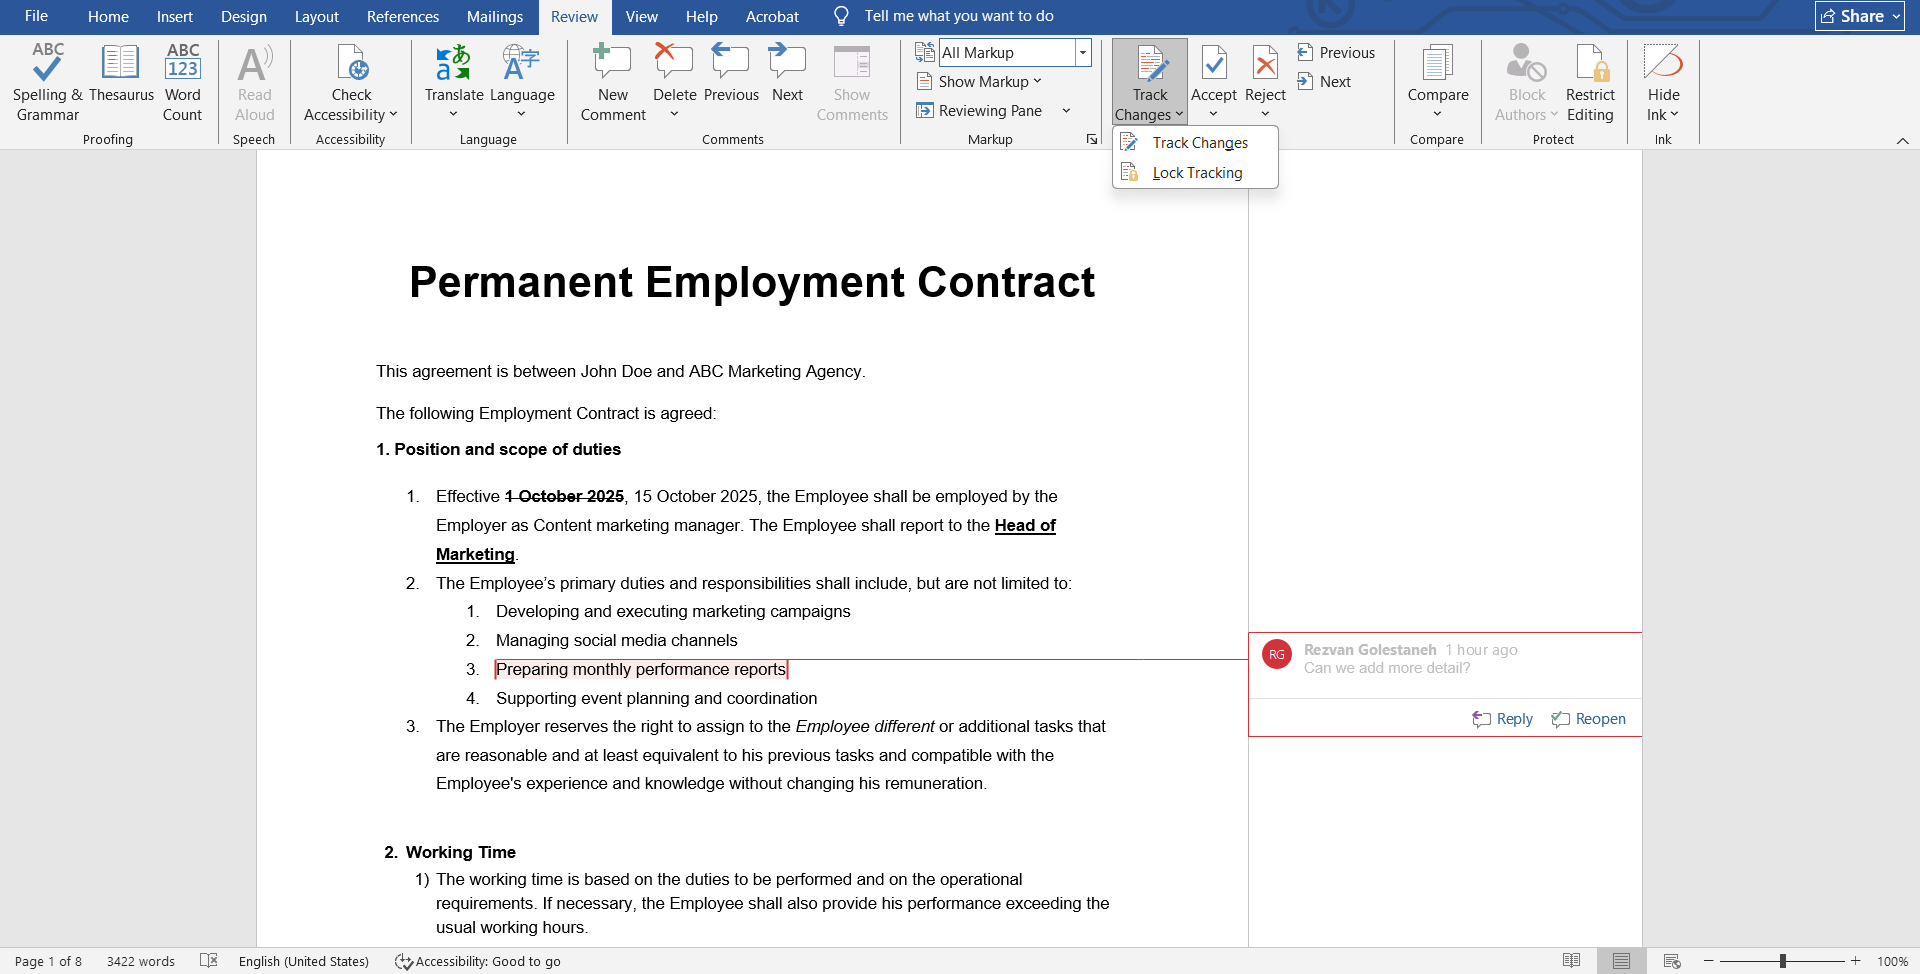The image size is (1920, 974).
Task: Accept the tracked change
Action: tap(1214, 72)
